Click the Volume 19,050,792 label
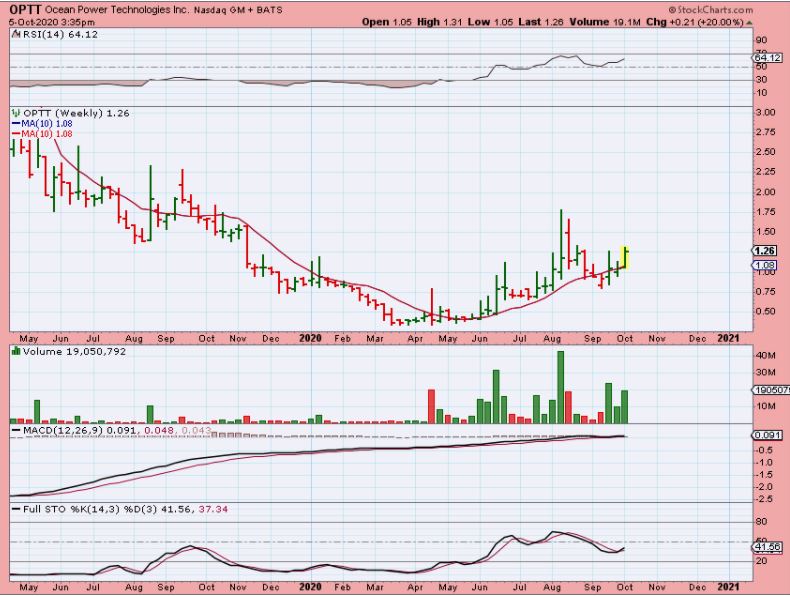The image size is (790, 597). pyautogui.click(x=74, y=351)
